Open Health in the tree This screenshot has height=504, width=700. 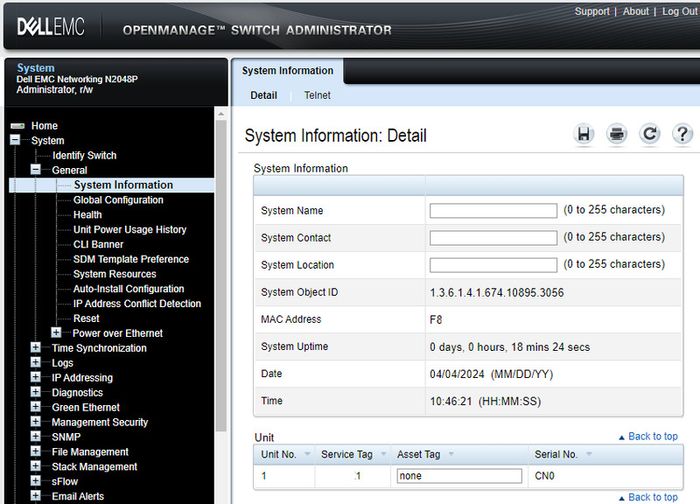pos(88,215)
